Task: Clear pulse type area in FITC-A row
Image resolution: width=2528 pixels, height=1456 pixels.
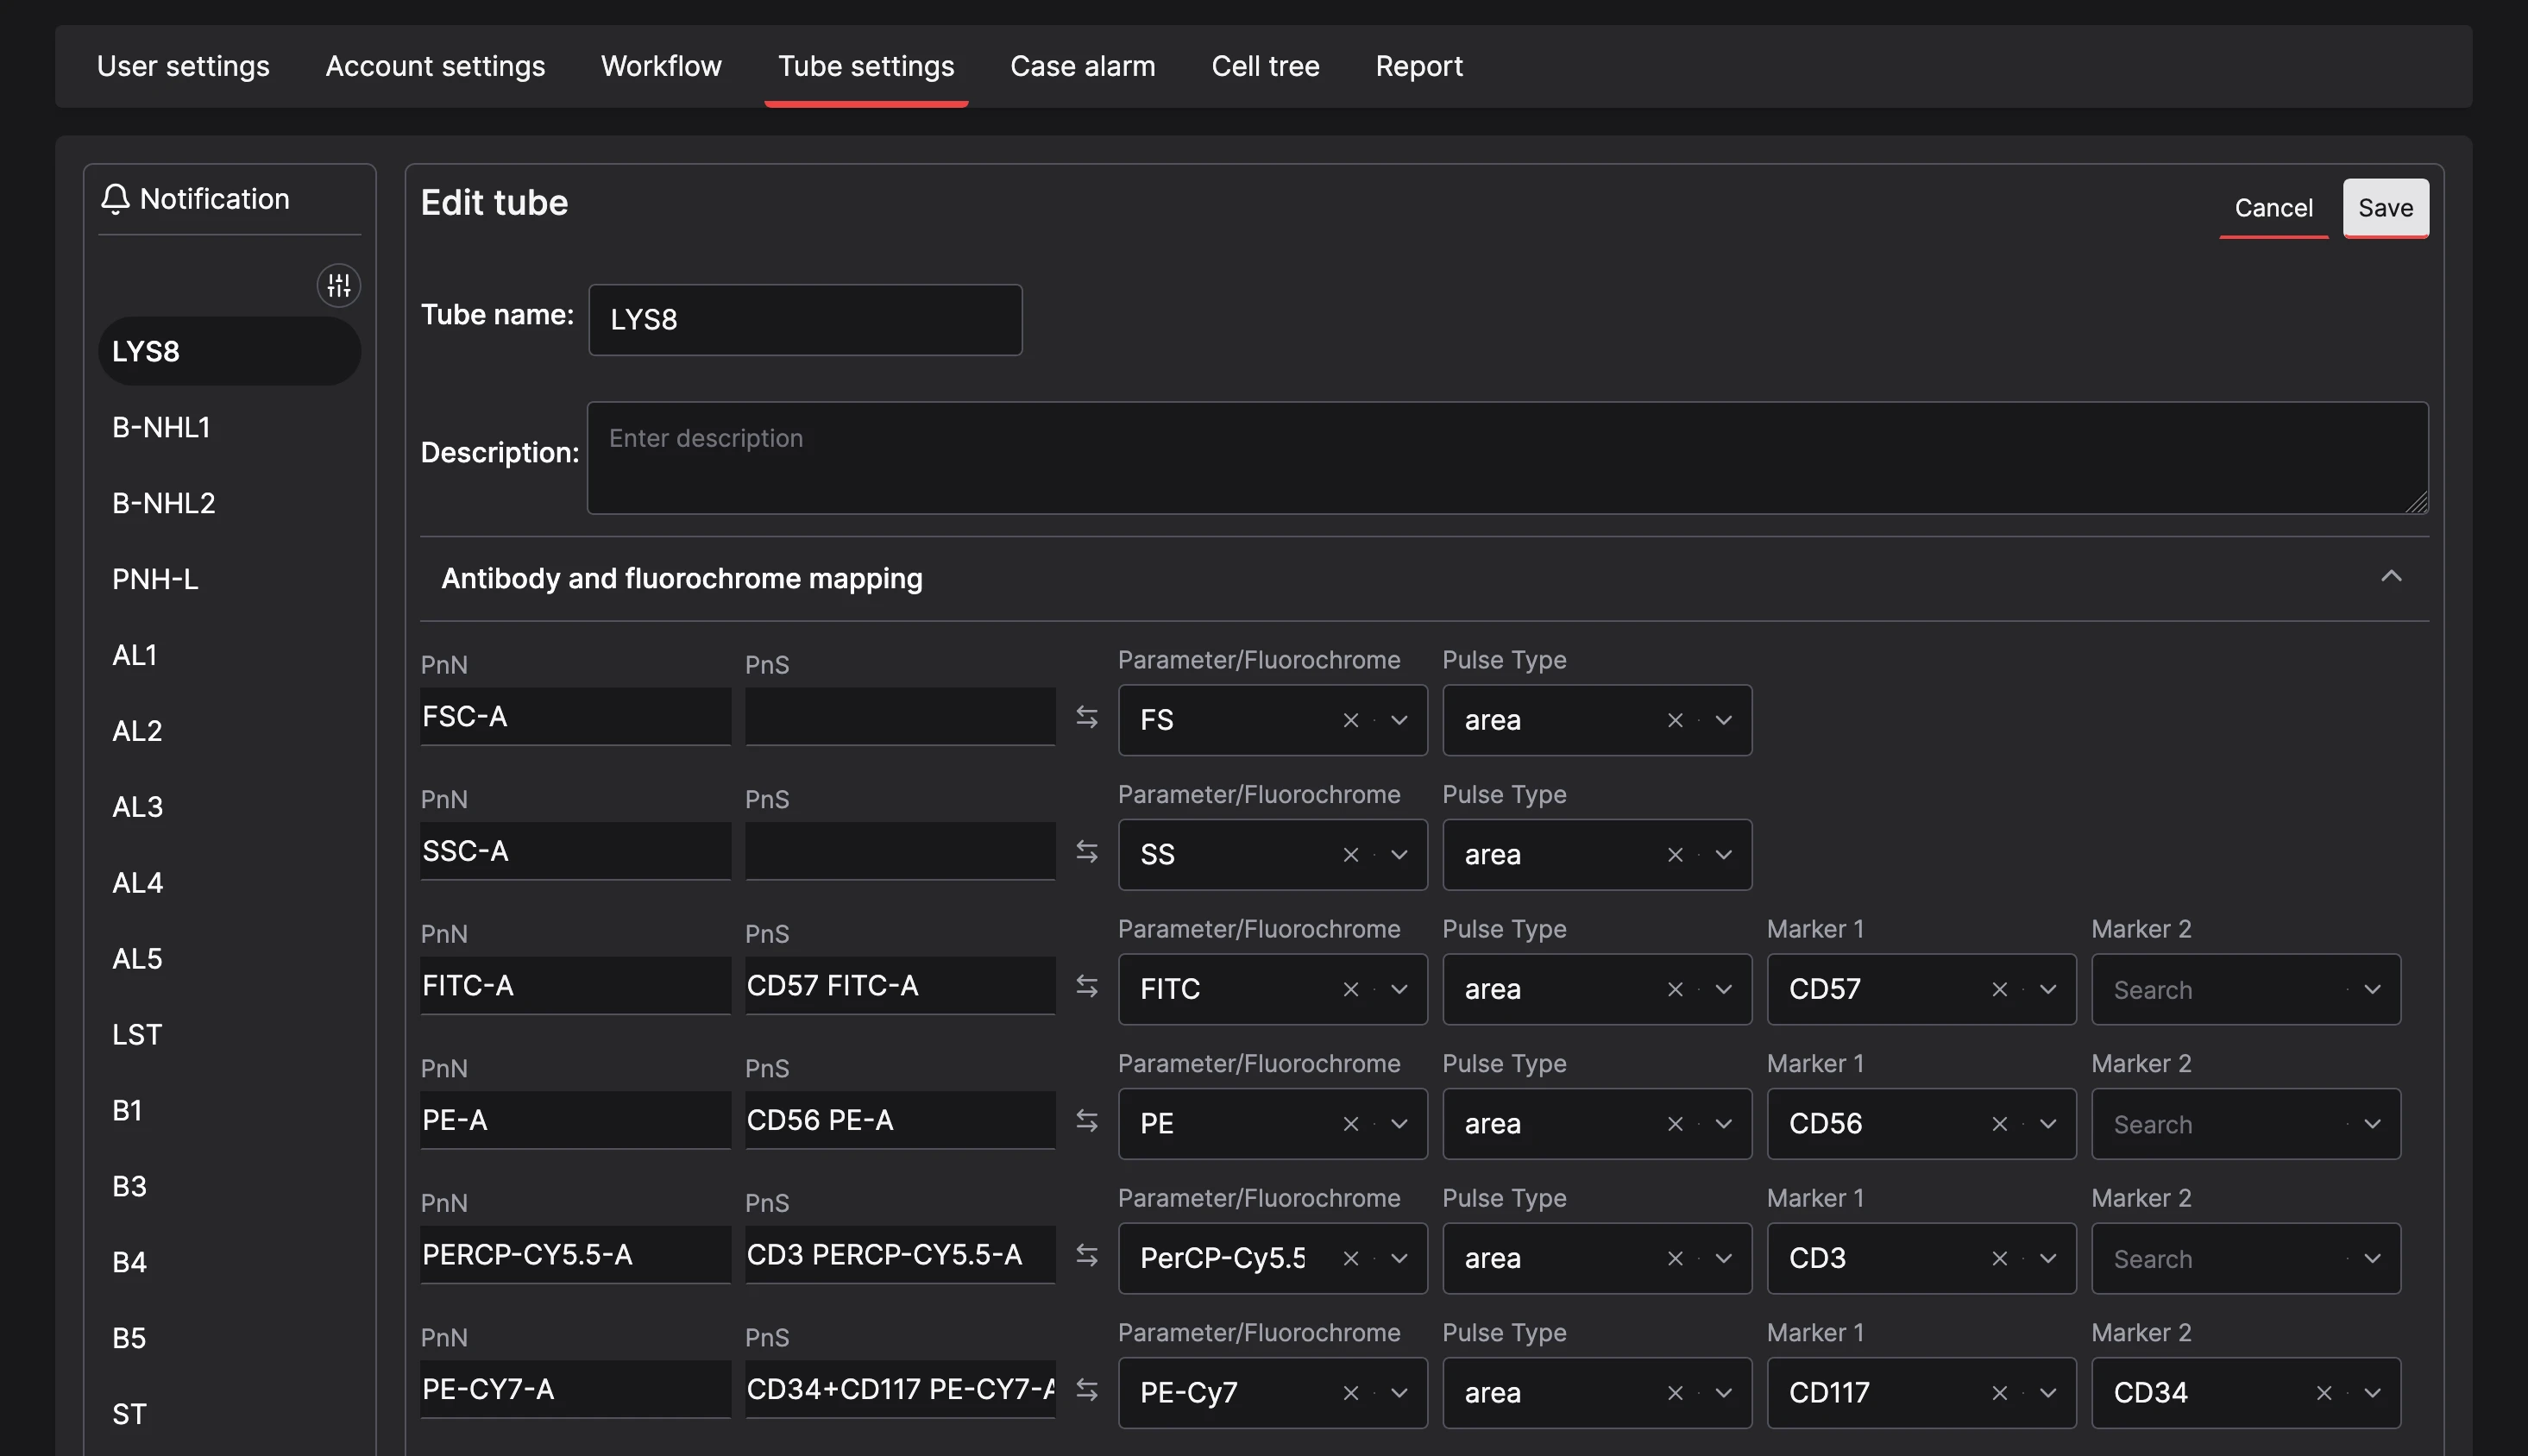Action: point(1675,989)
